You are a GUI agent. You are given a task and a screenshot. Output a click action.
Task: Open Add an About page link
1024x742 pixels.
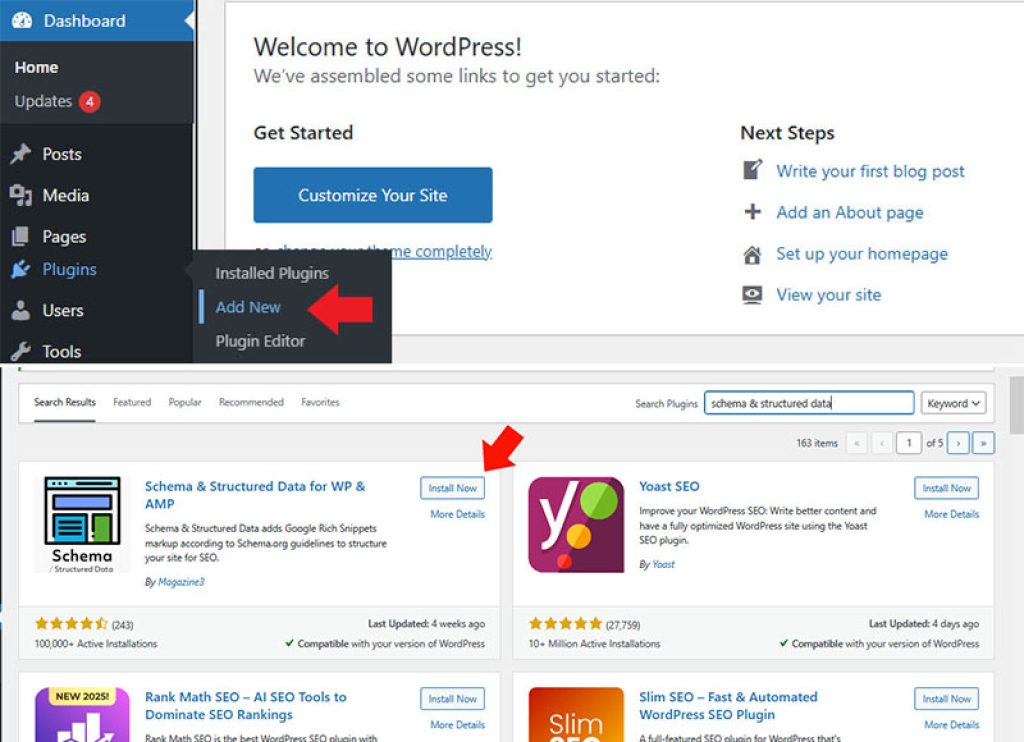point(850,212)
